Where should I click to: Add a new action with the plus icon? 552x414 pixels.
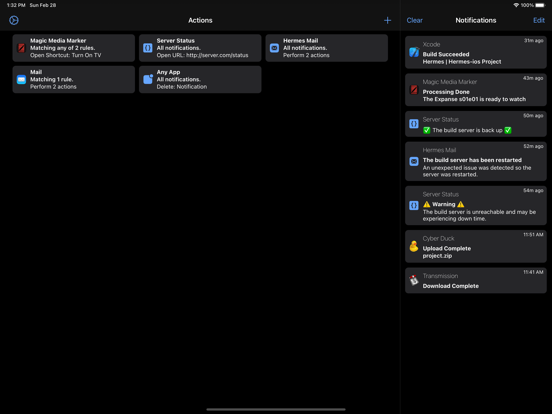point(387,20)
